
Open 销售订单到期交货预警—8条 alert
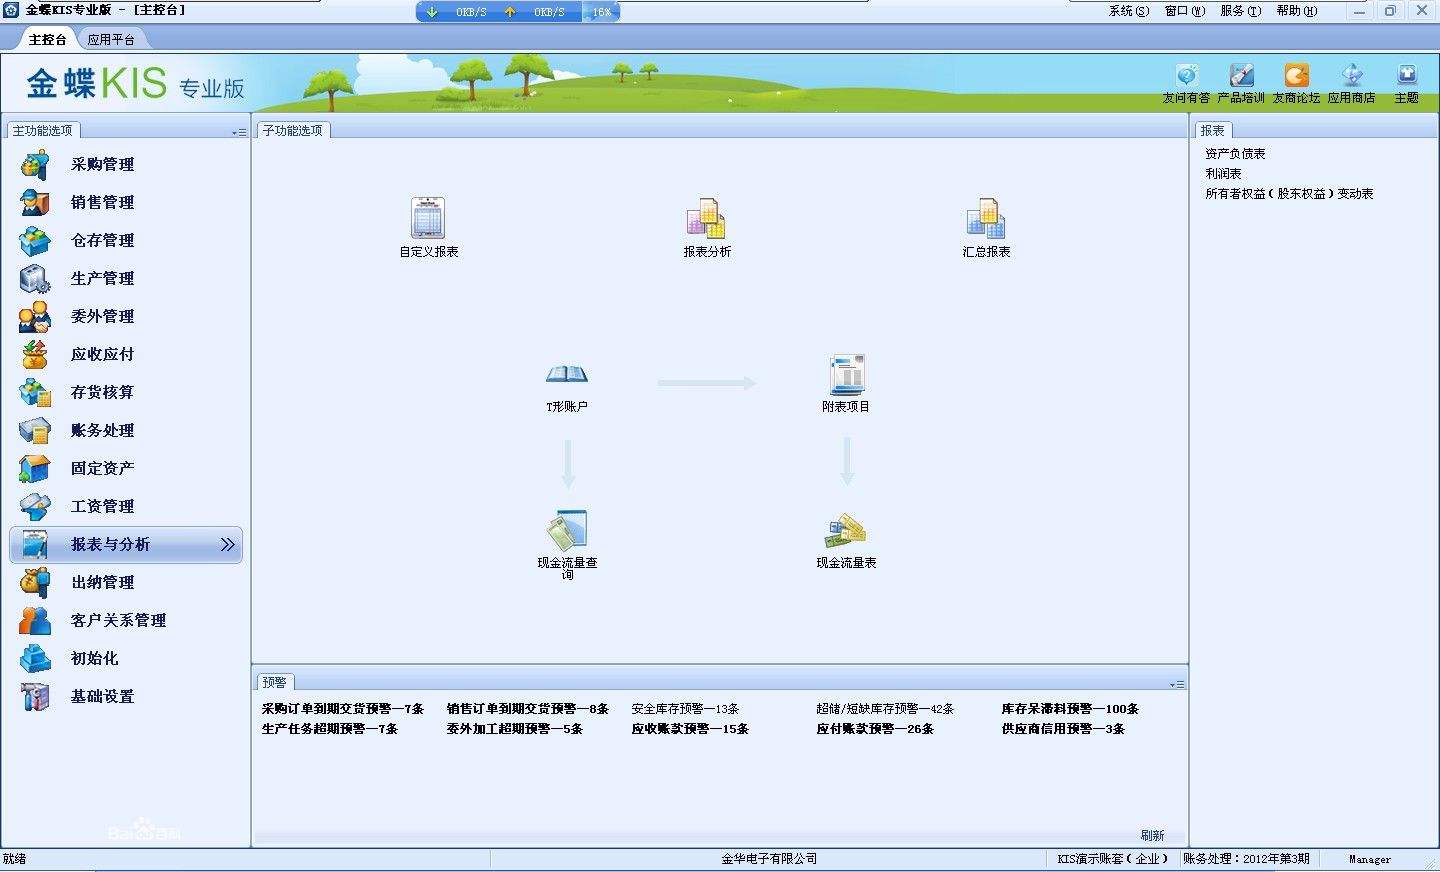point(528,709)
